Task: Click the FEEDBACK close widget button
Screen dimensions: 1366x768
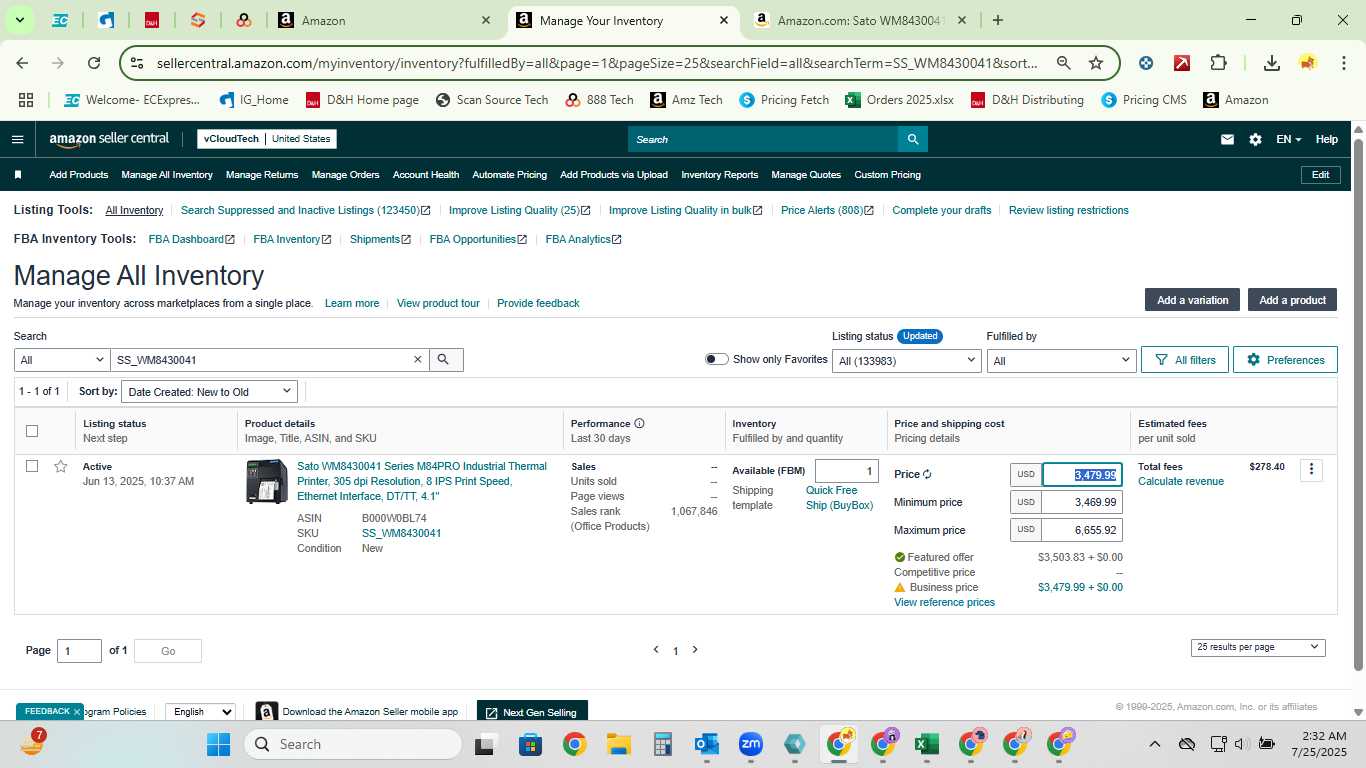Action: pyautogui.click(x=76, y=711)
